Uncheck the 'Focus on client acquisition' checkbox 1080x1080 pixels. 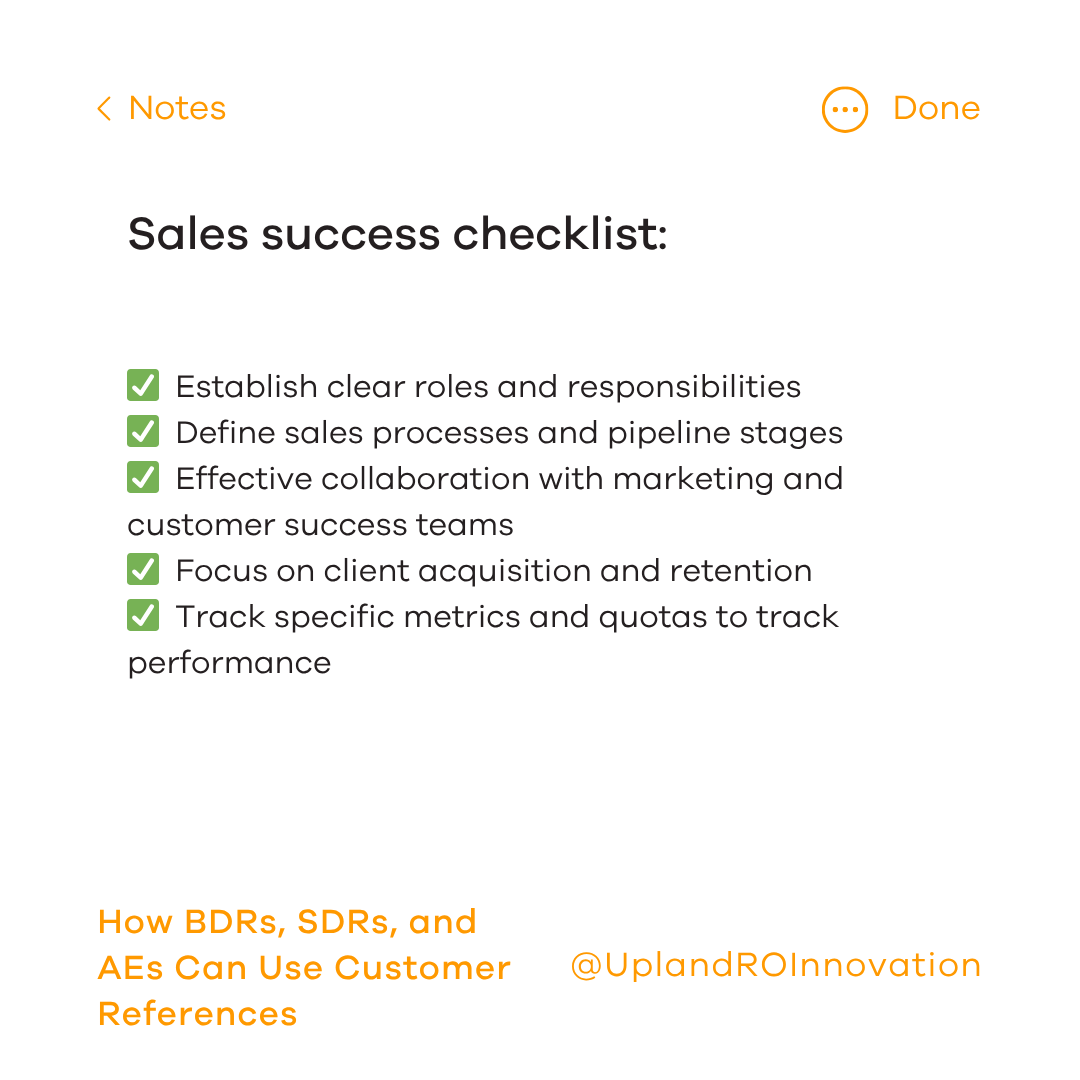143,570
